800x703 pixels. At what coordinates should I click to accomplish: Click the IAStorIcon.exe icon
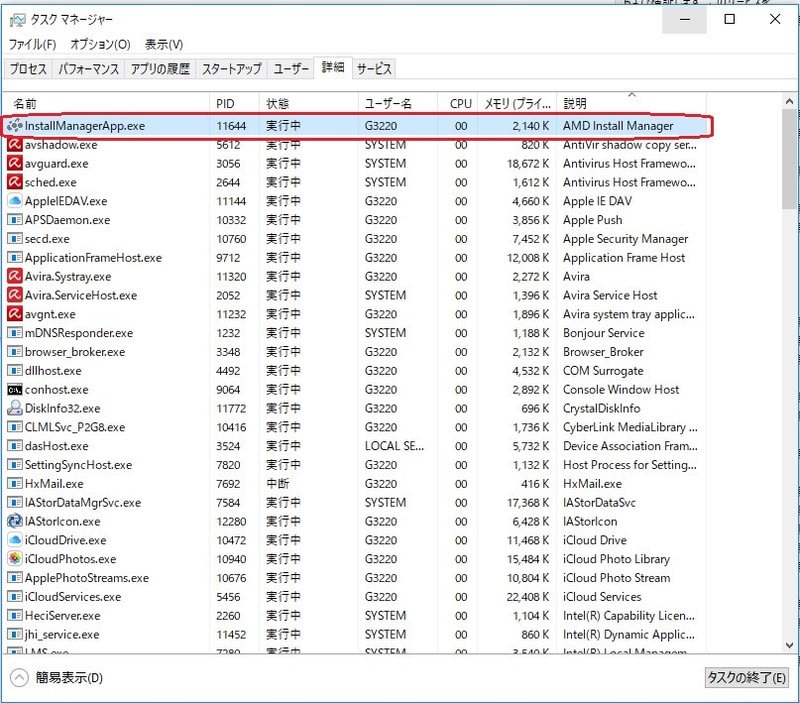[x=15, y=521]
